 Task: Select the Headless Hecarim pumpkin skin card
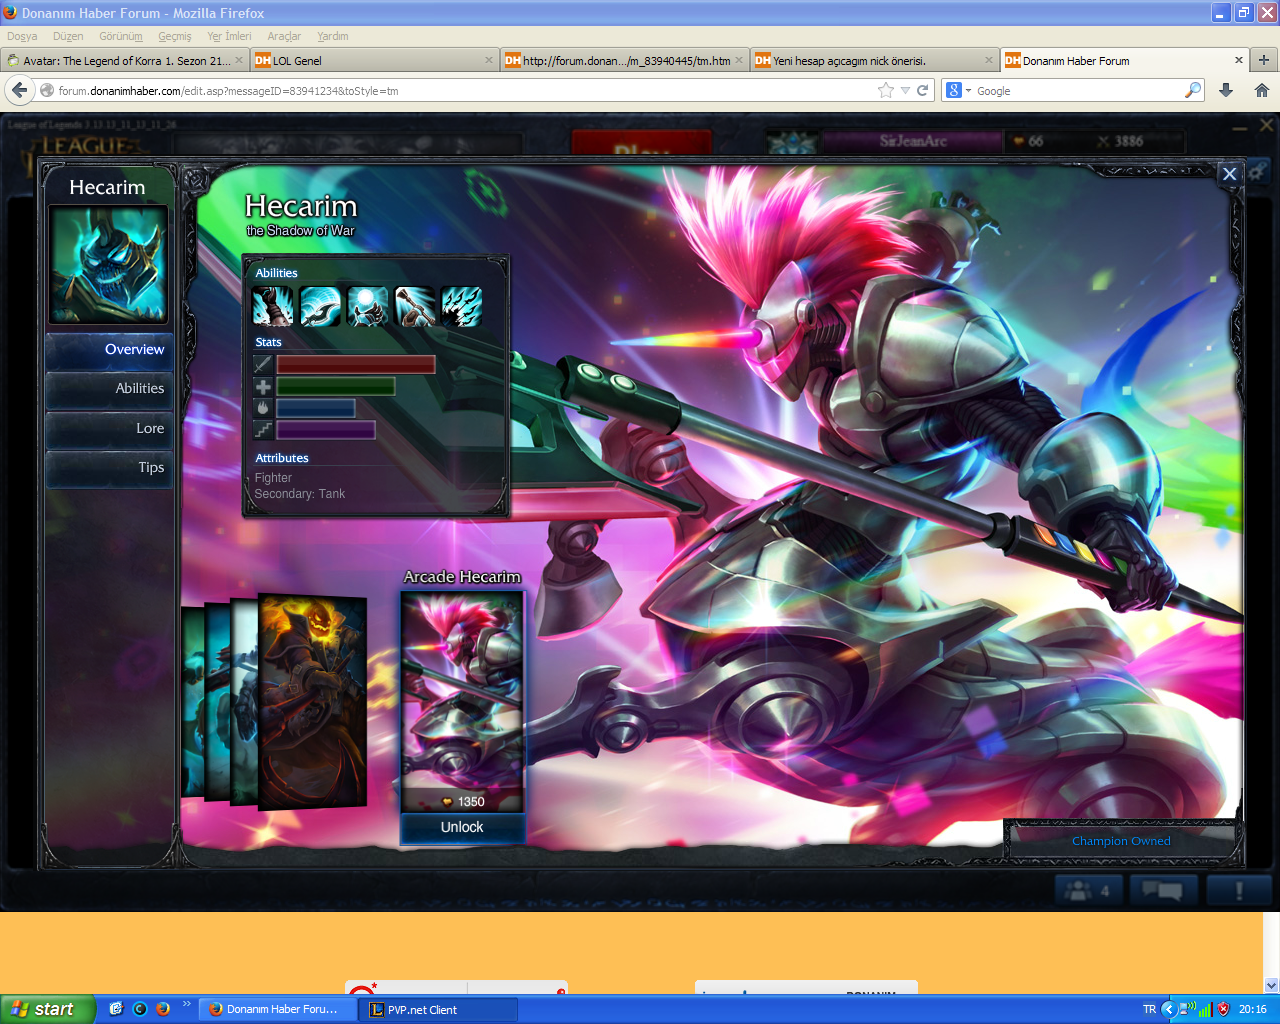312,701
